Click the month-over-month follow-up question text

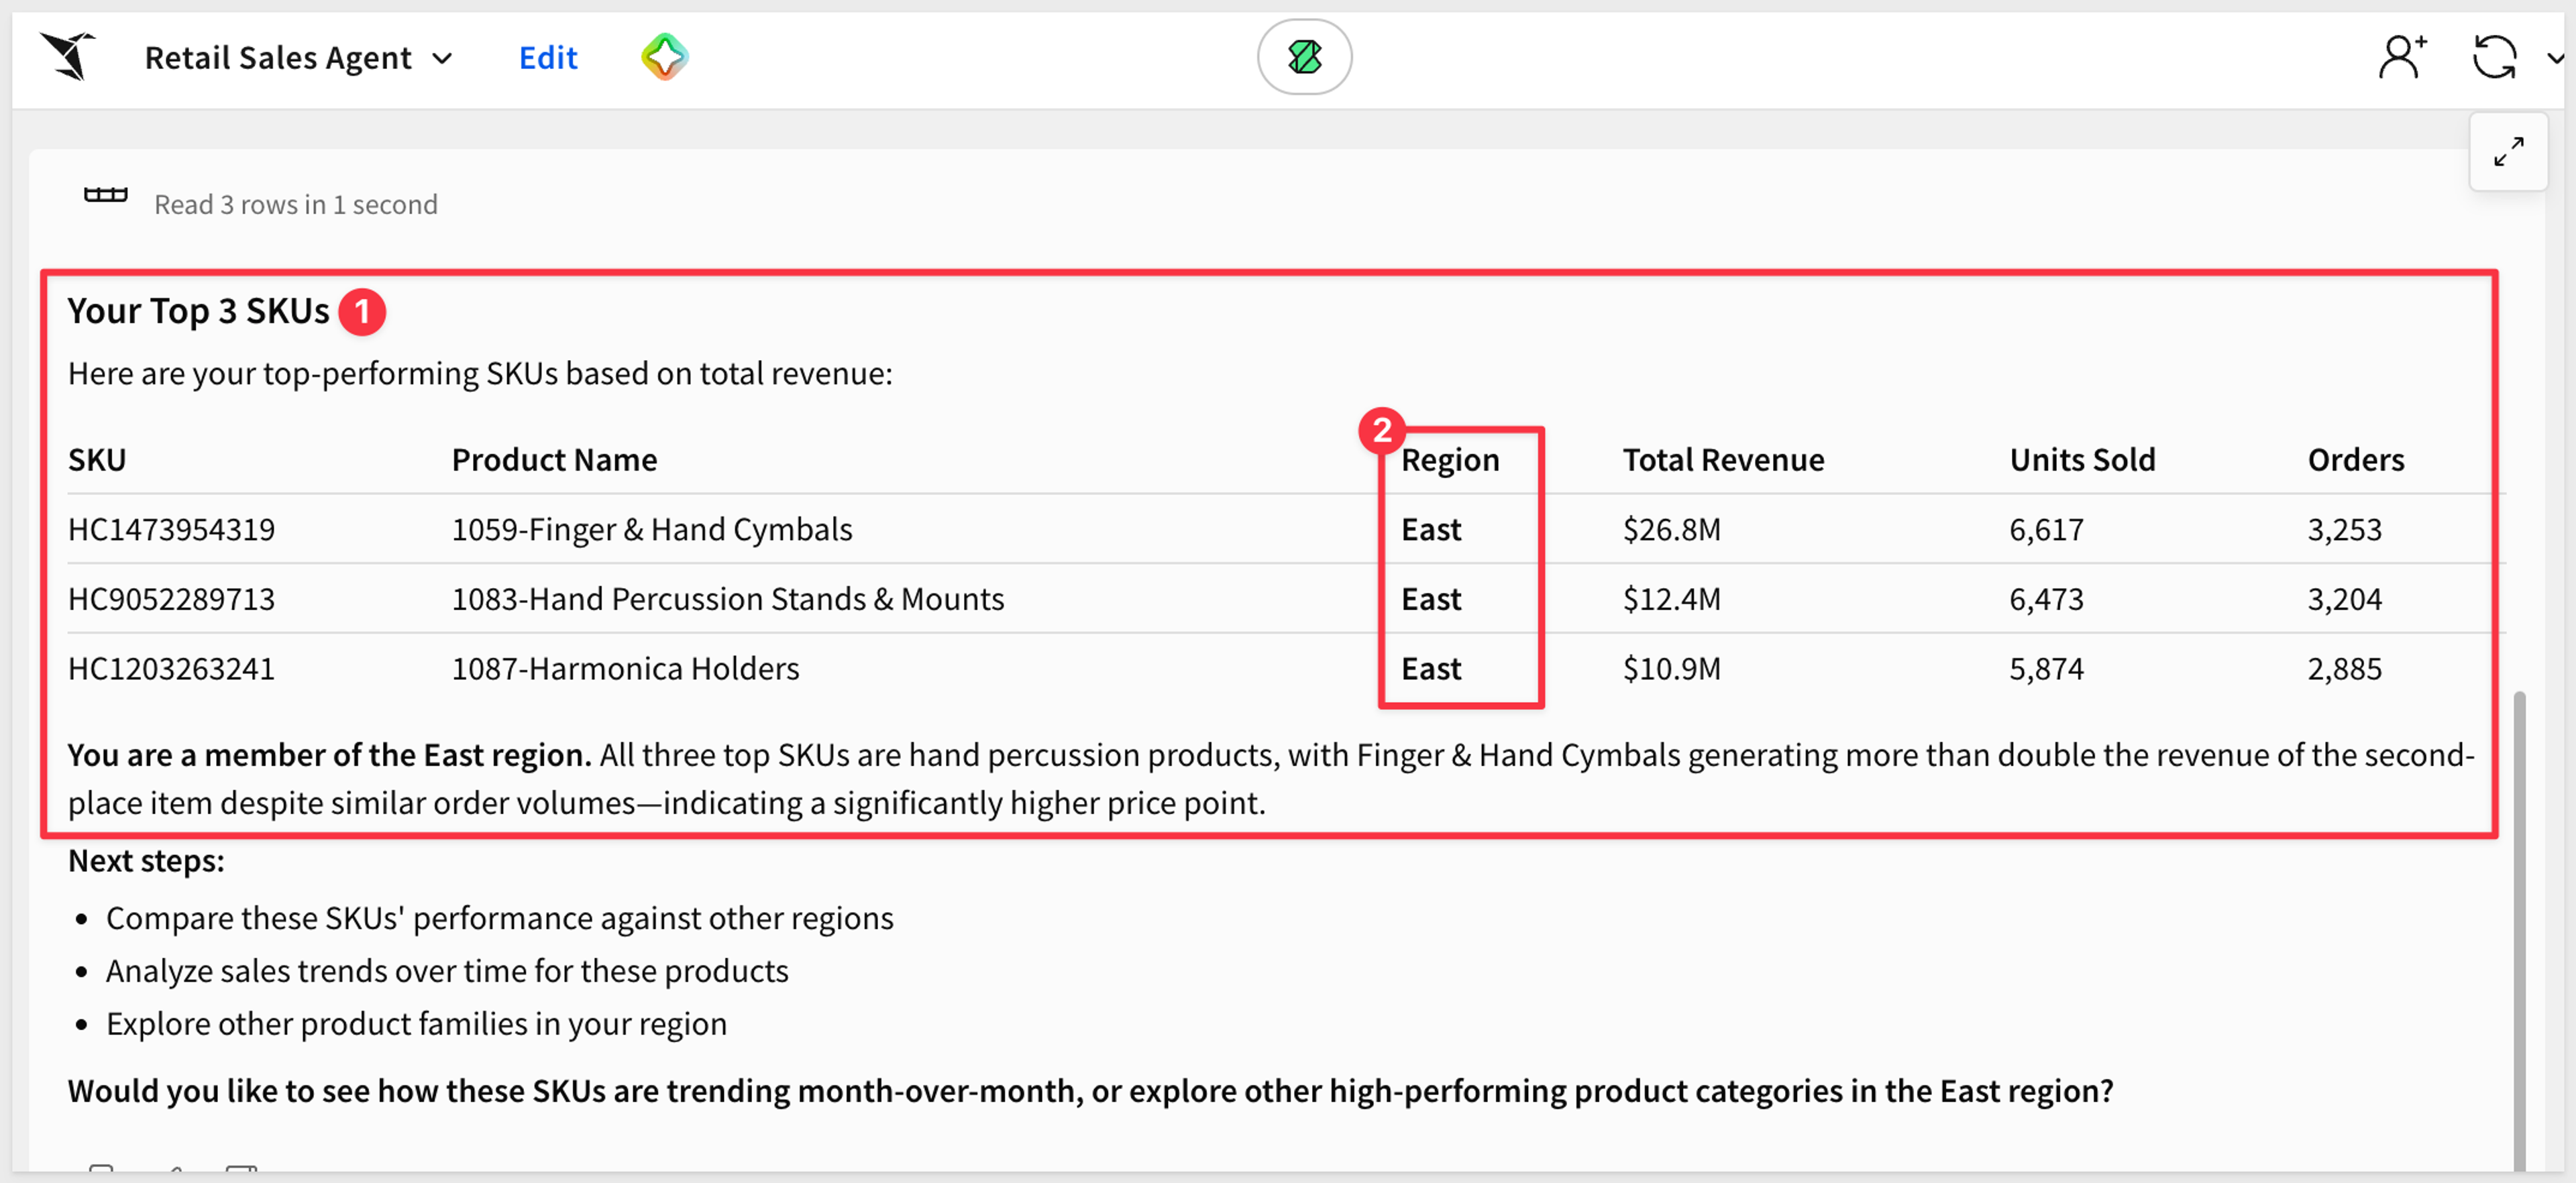[x=1090, y=1091]
